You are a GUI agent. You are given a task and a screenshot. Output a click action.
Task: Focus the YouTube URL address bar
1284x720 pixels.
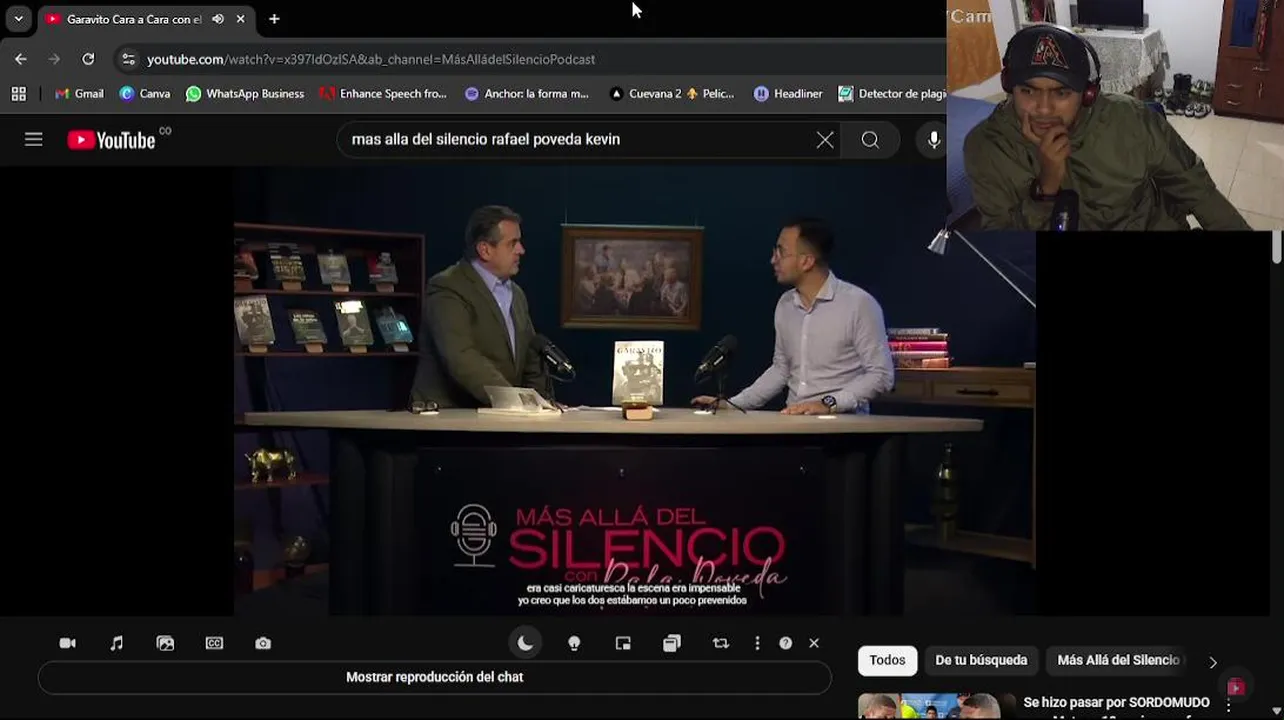371,59
